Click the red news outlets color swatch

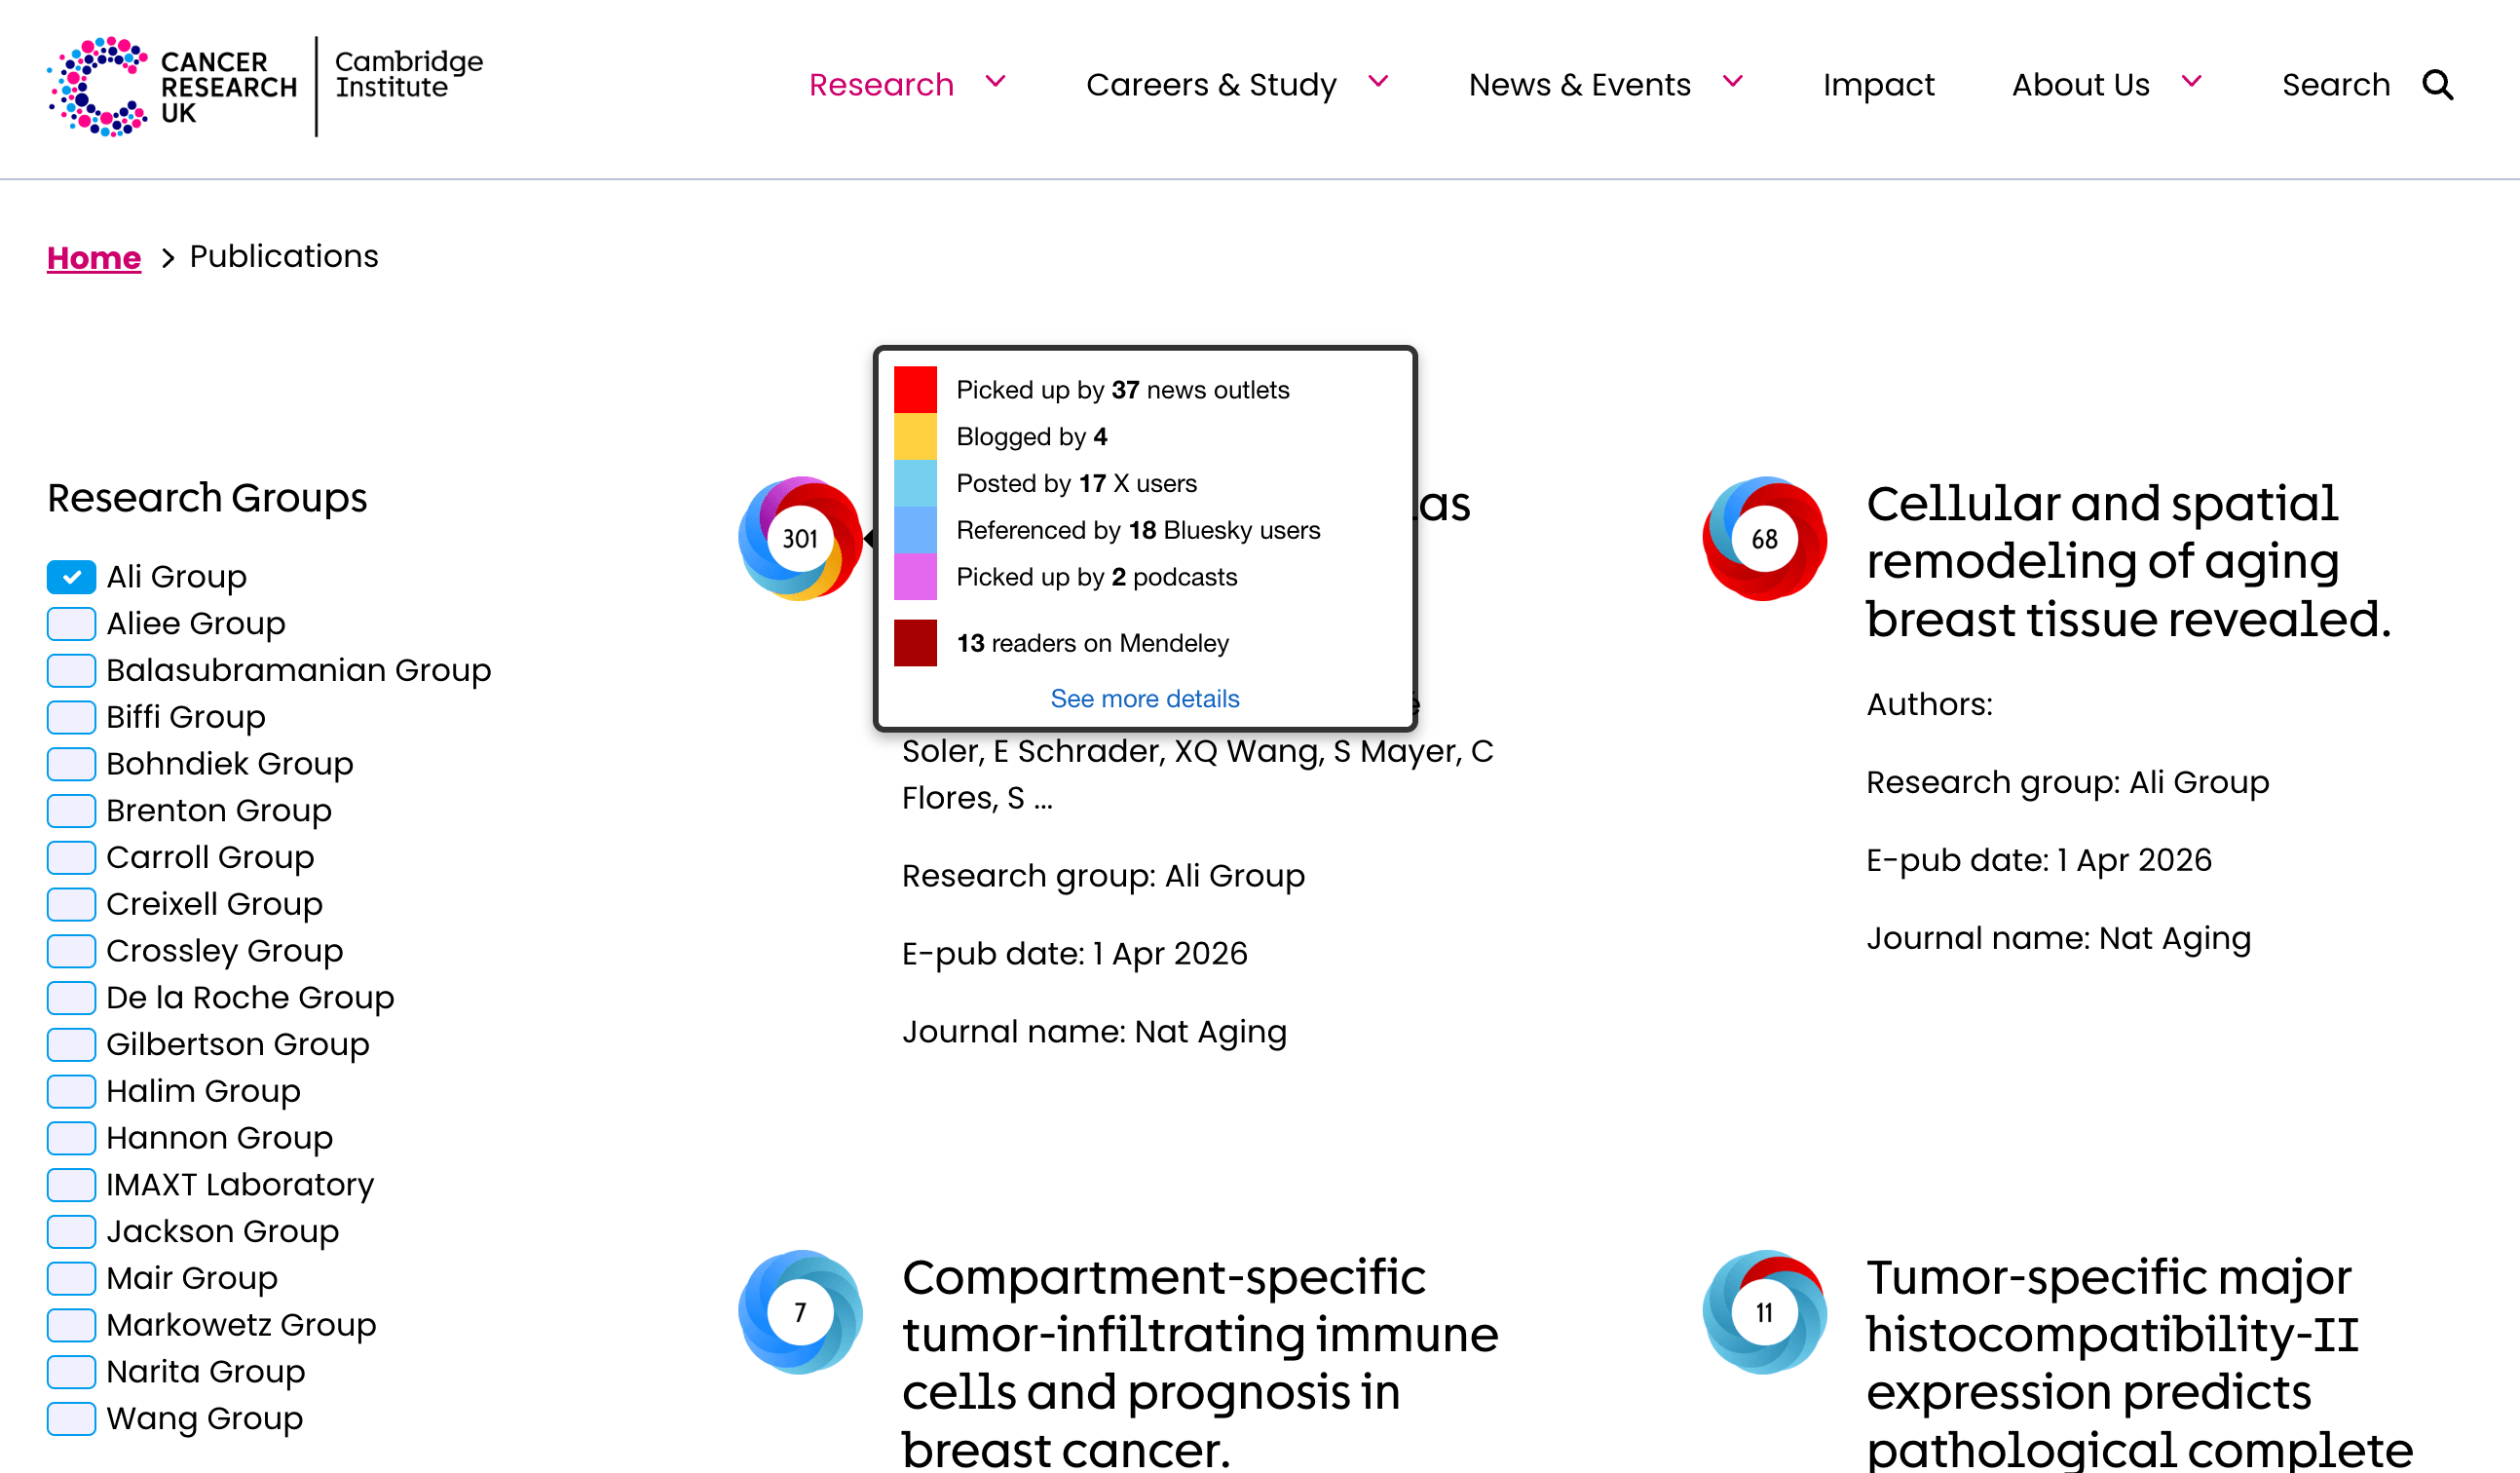click(x=915, y=389)
